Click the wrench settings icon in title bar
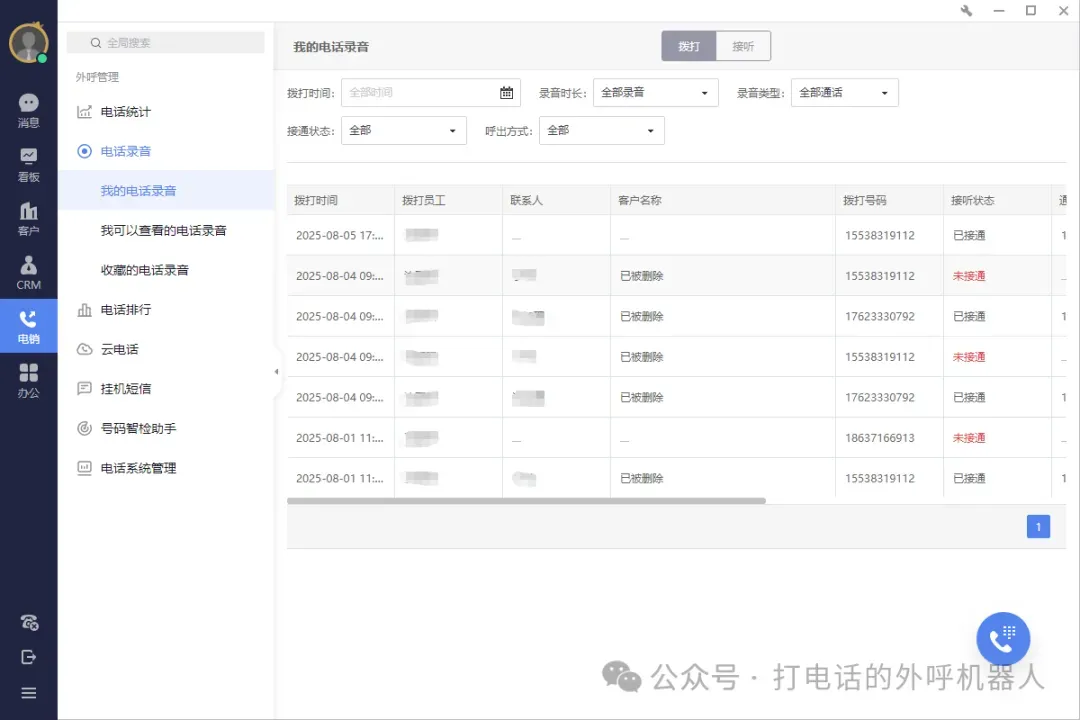The height and width of the screenshot is (720, 1080). pyautogui.click(x=967, y=11)
